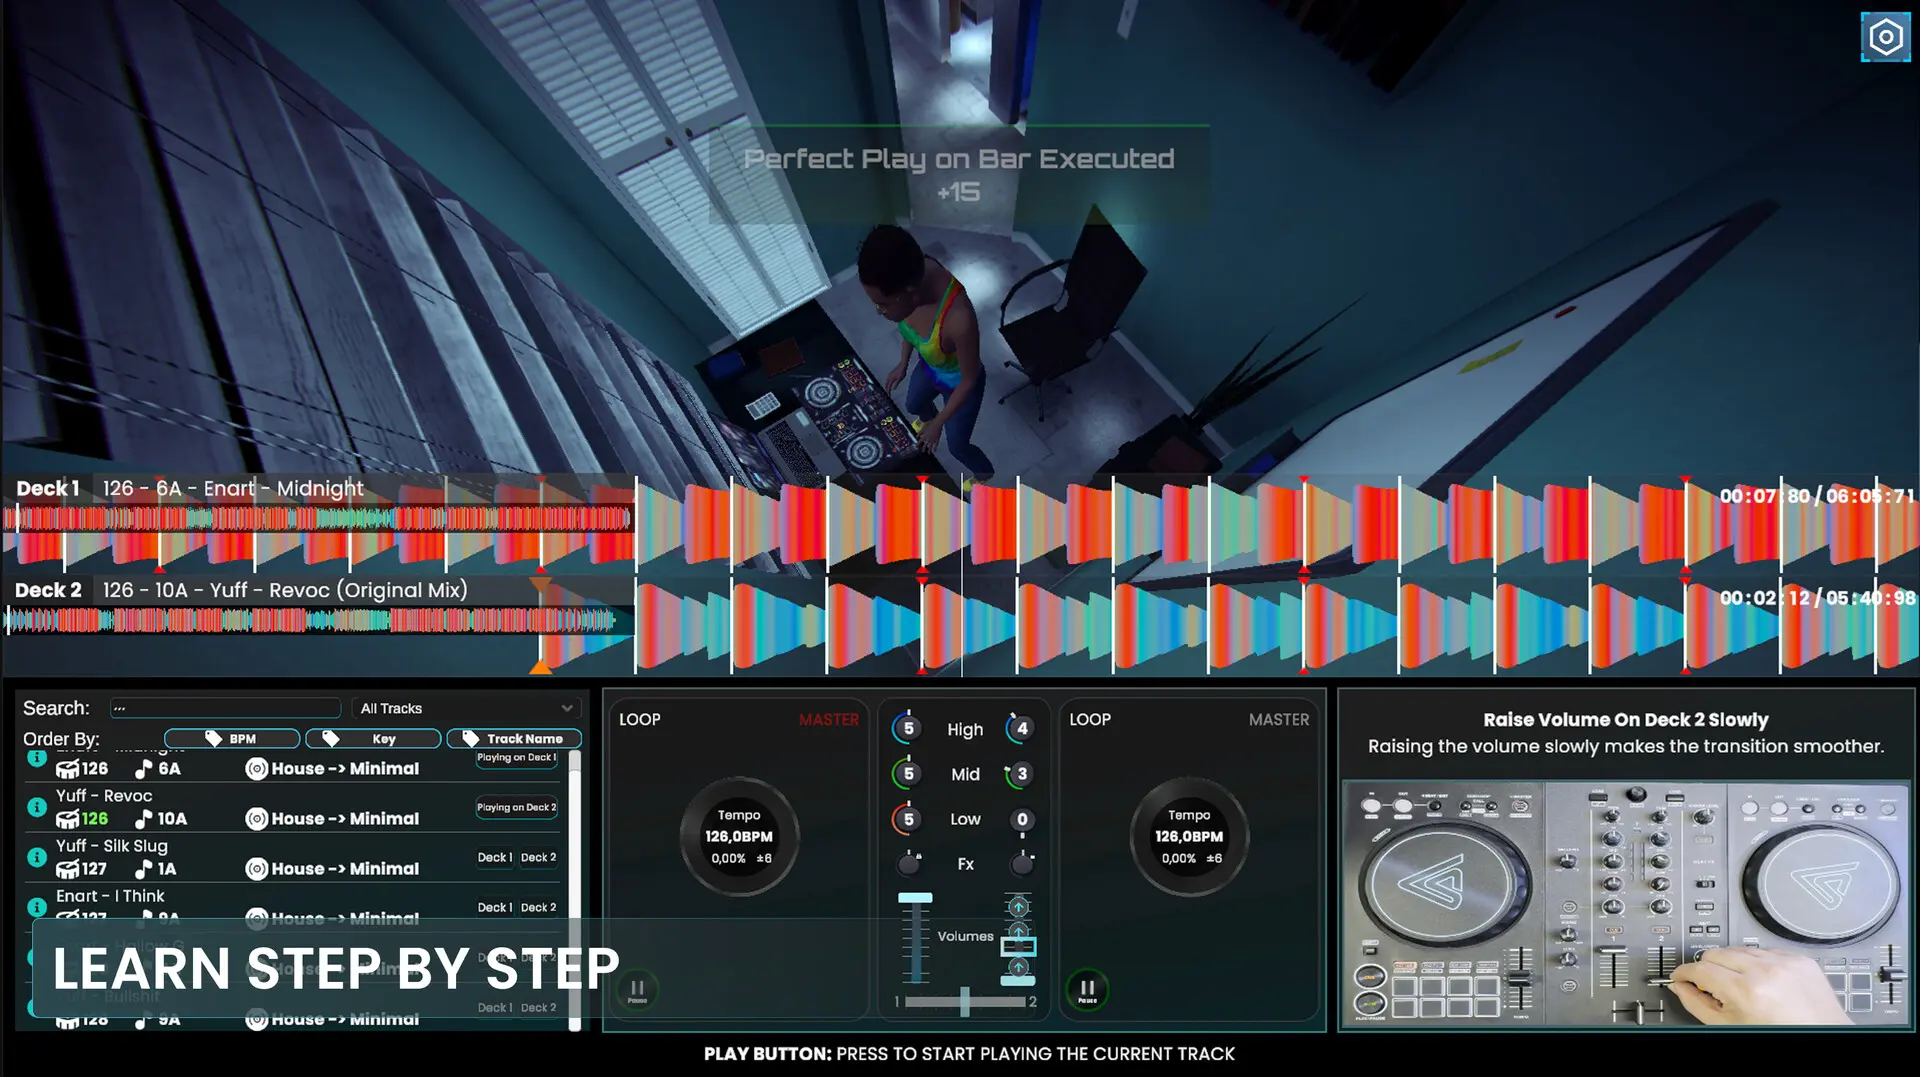The image size is (1920, 1077).
Task: Open the All Tracks filter dropdown
Action: 466,708
